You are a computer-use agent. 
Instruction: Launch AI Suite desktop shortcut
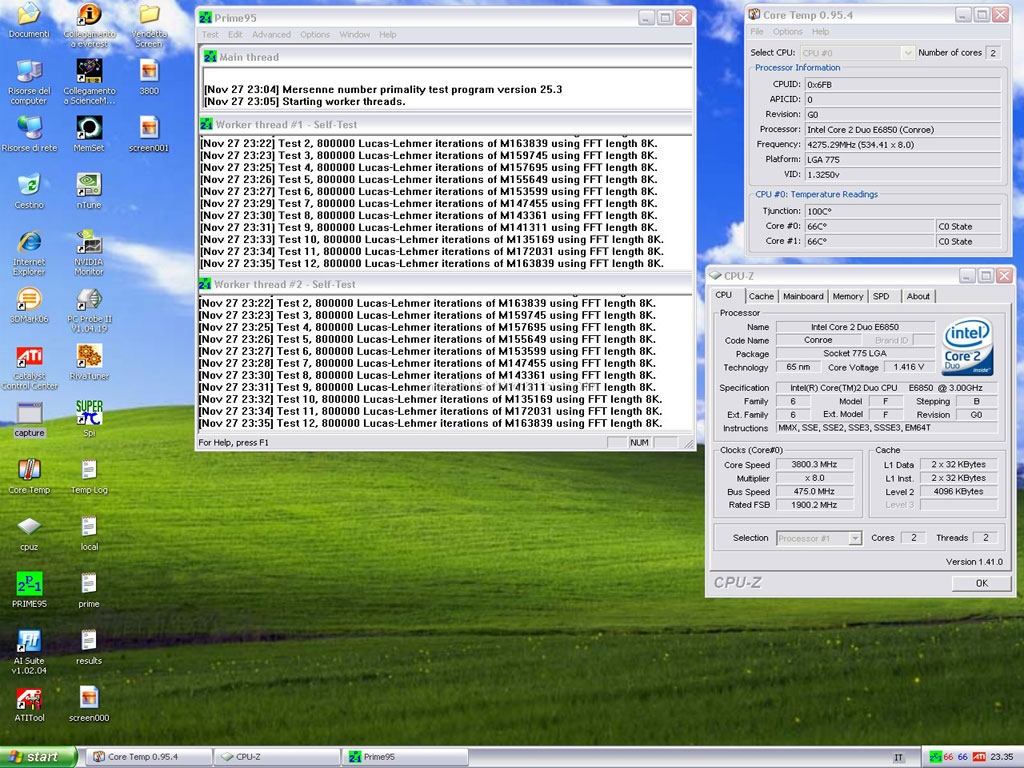coord(29,652)
